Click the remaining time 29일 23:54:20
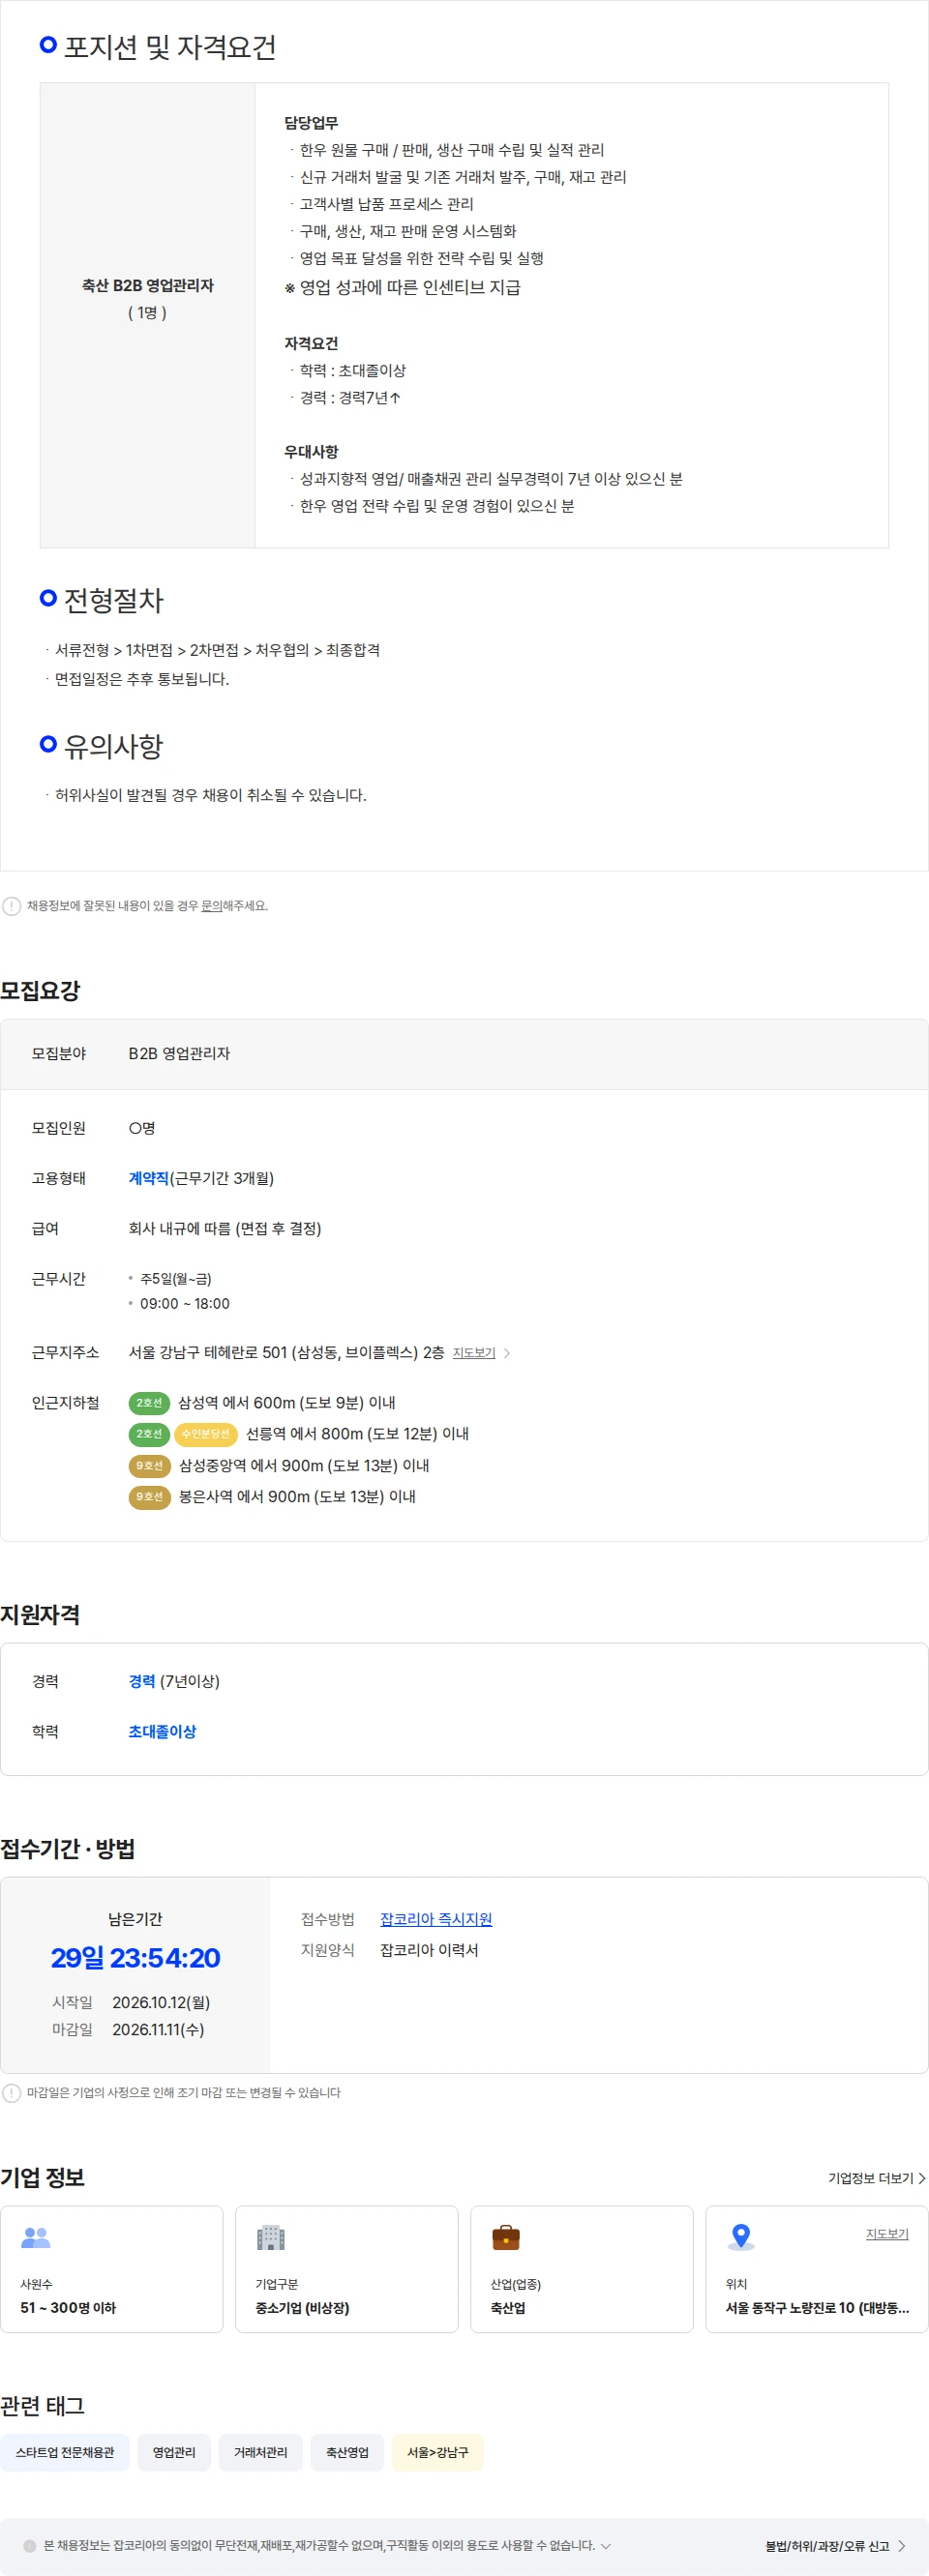 [x=135, y=1958]
